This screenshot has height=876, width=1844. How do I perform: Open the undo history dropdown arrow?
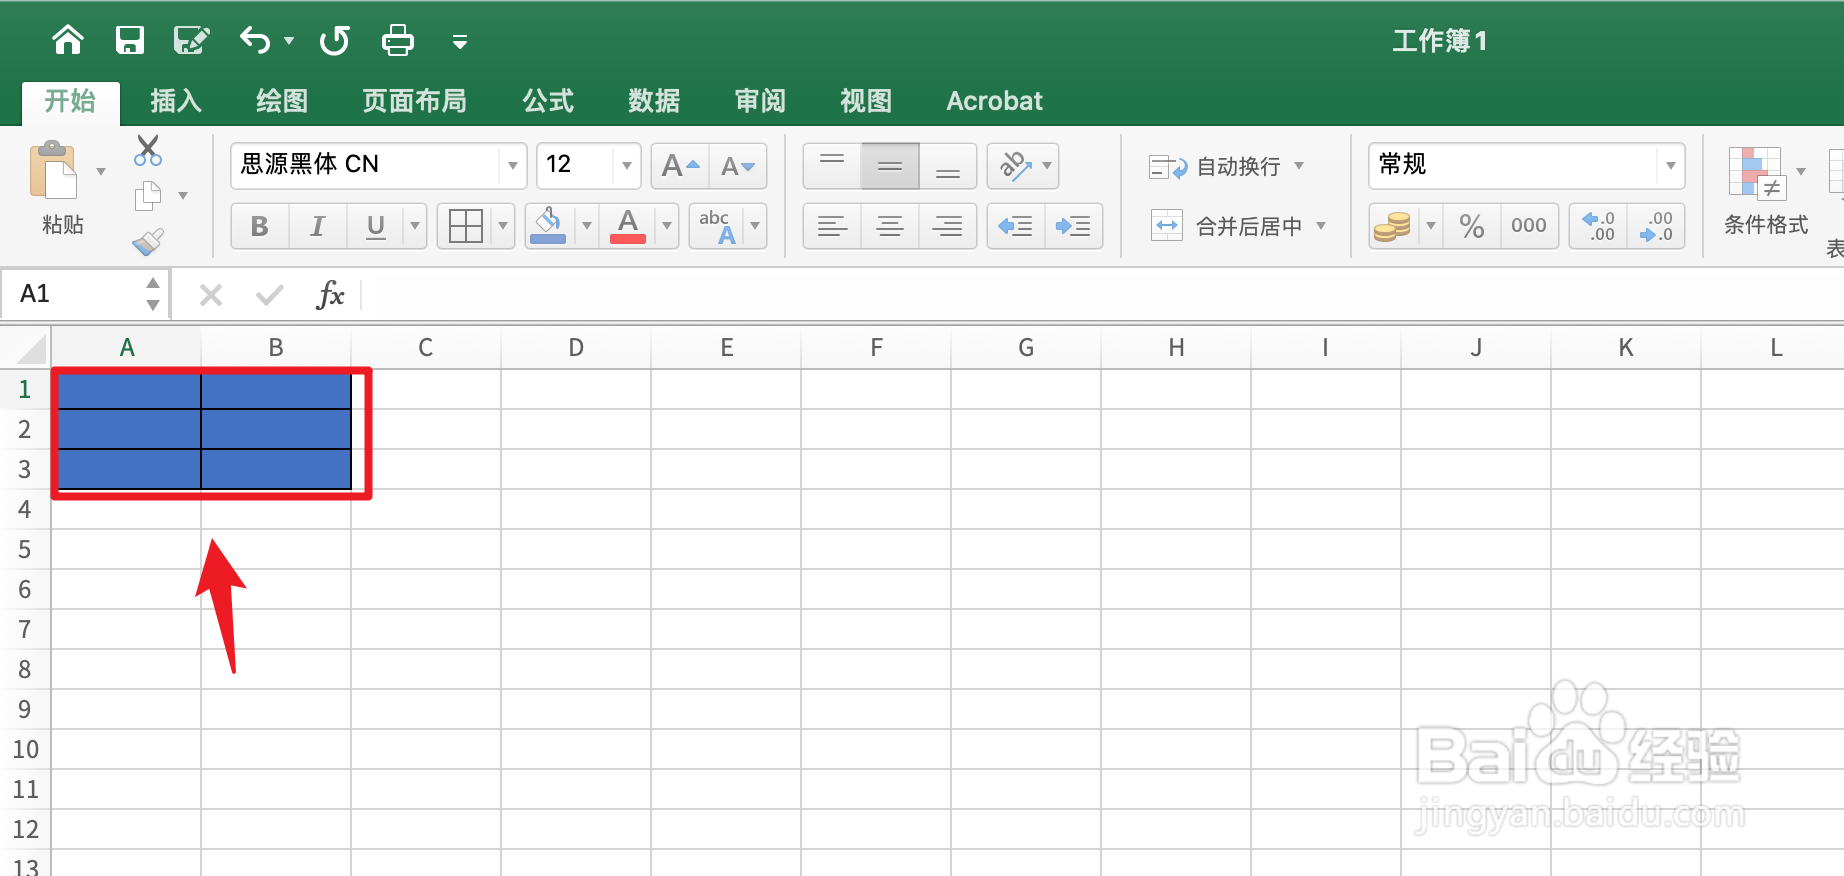pos(289,41)
